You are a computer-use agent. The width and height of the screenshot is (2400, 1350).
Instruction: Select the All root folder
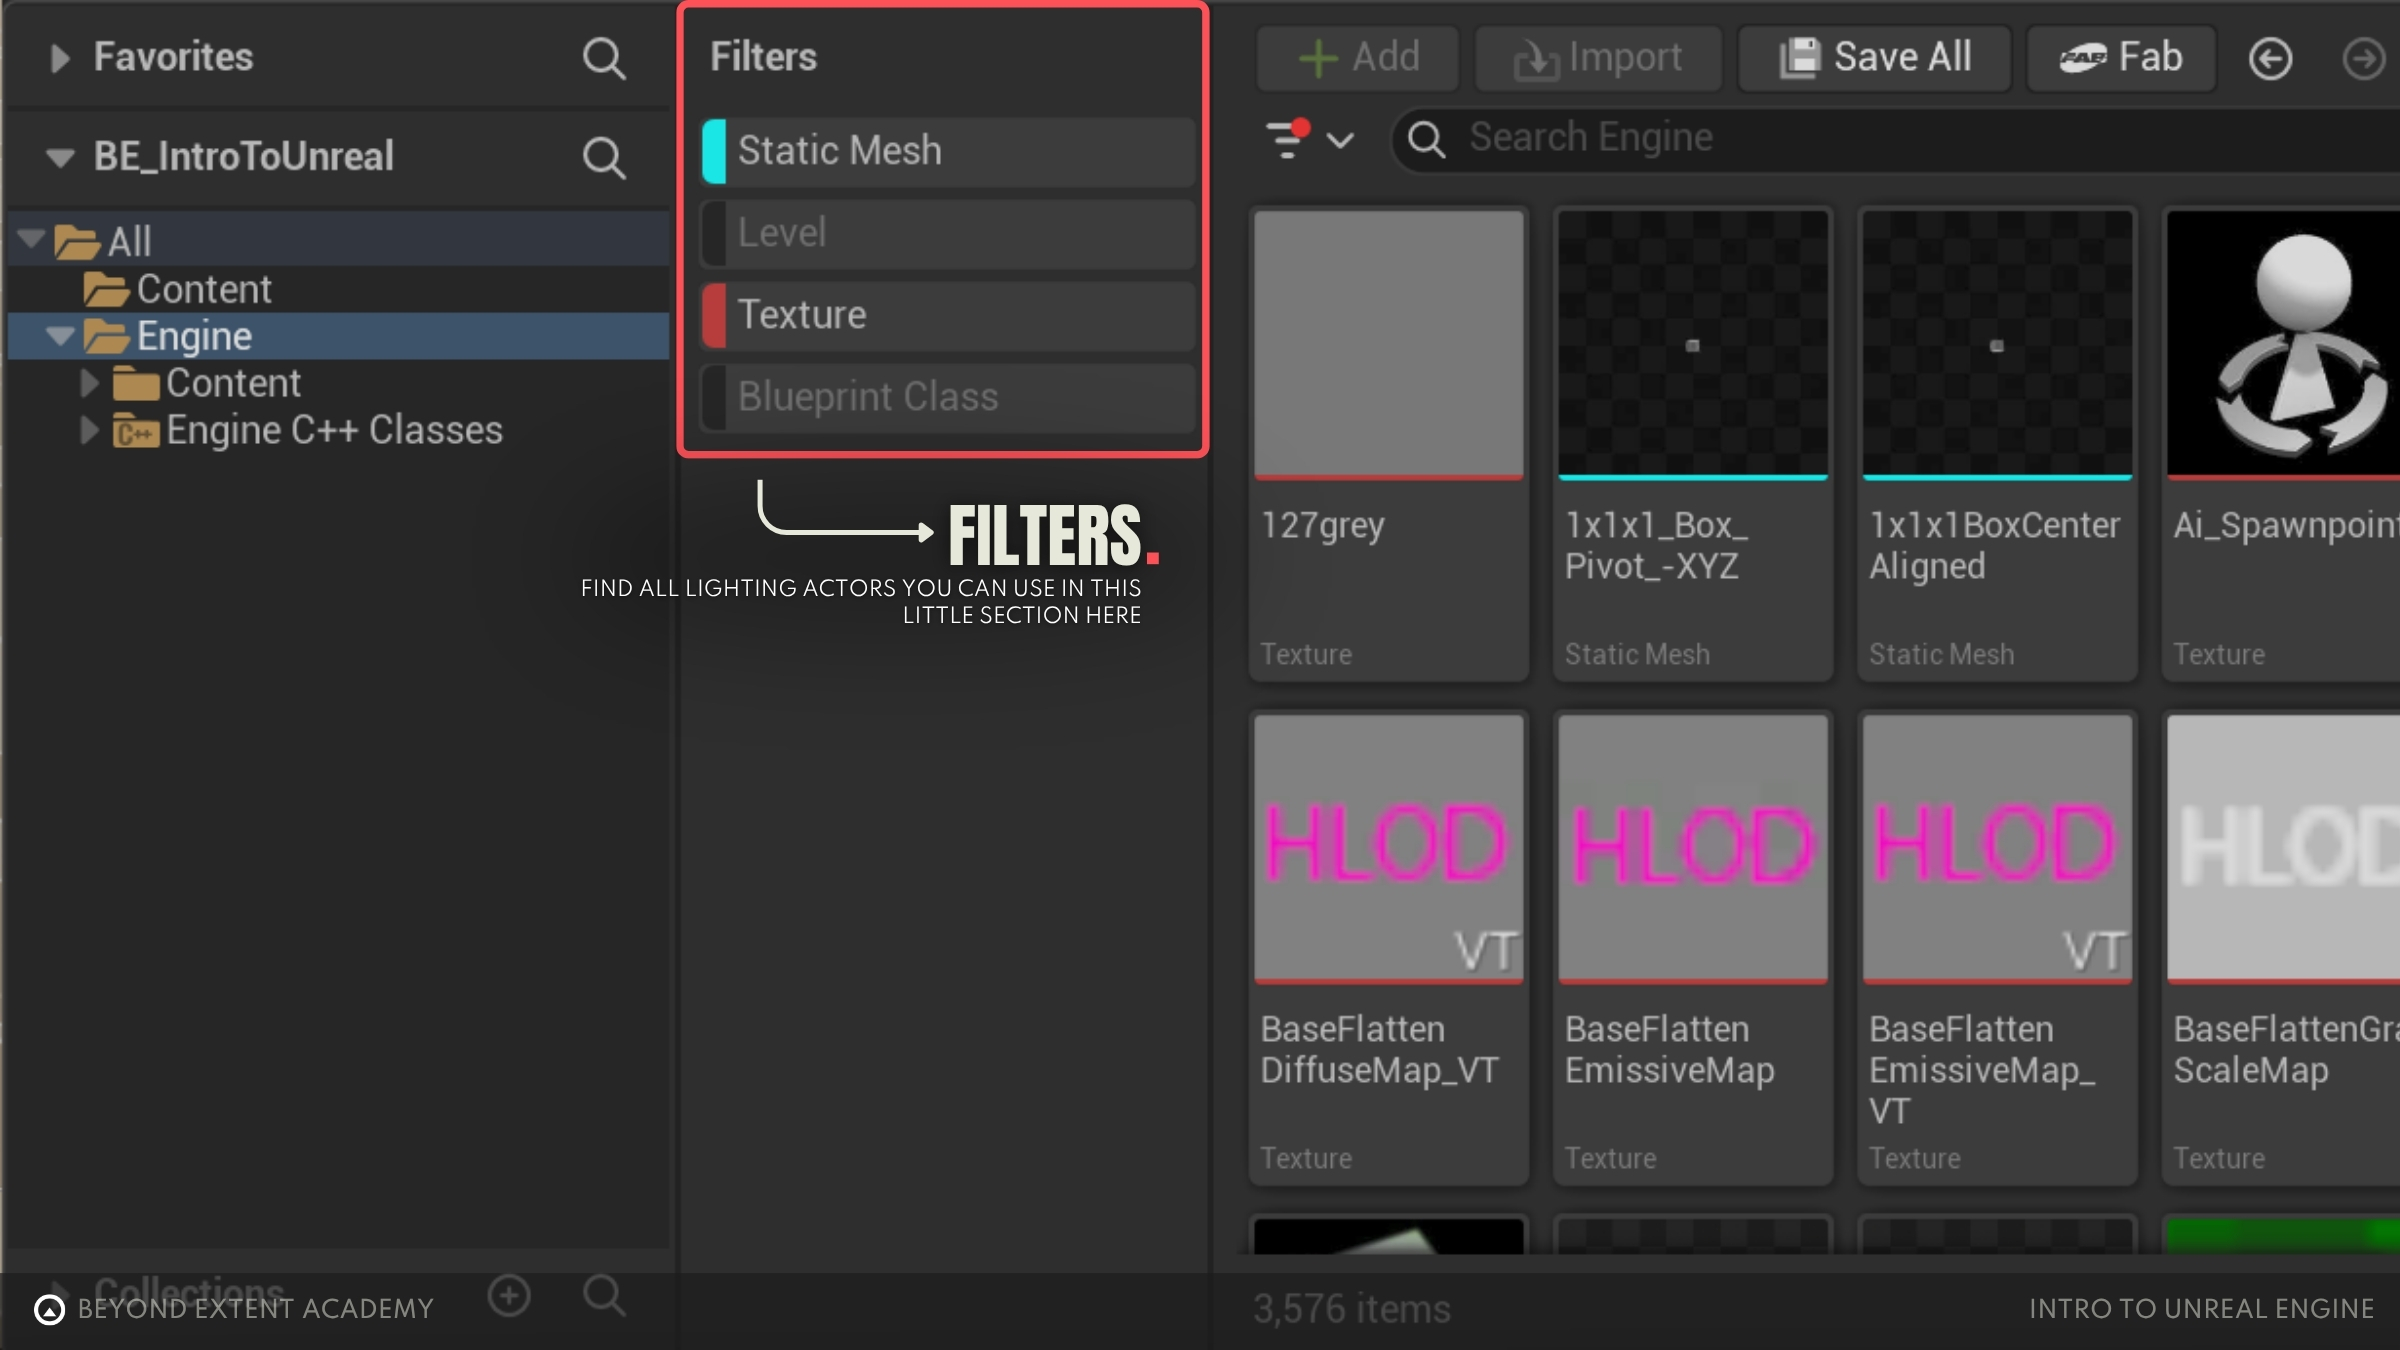(x=129, y=242)
